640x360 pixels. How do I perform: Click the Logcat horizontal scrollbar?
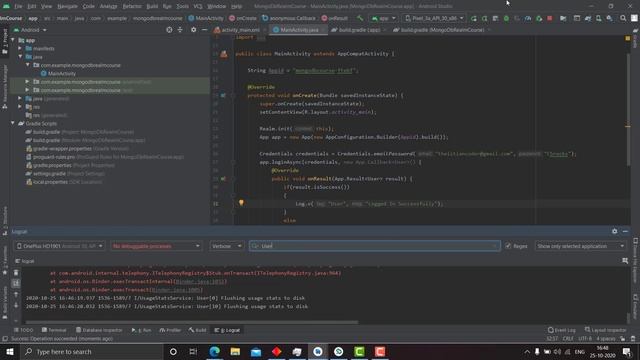192,322
